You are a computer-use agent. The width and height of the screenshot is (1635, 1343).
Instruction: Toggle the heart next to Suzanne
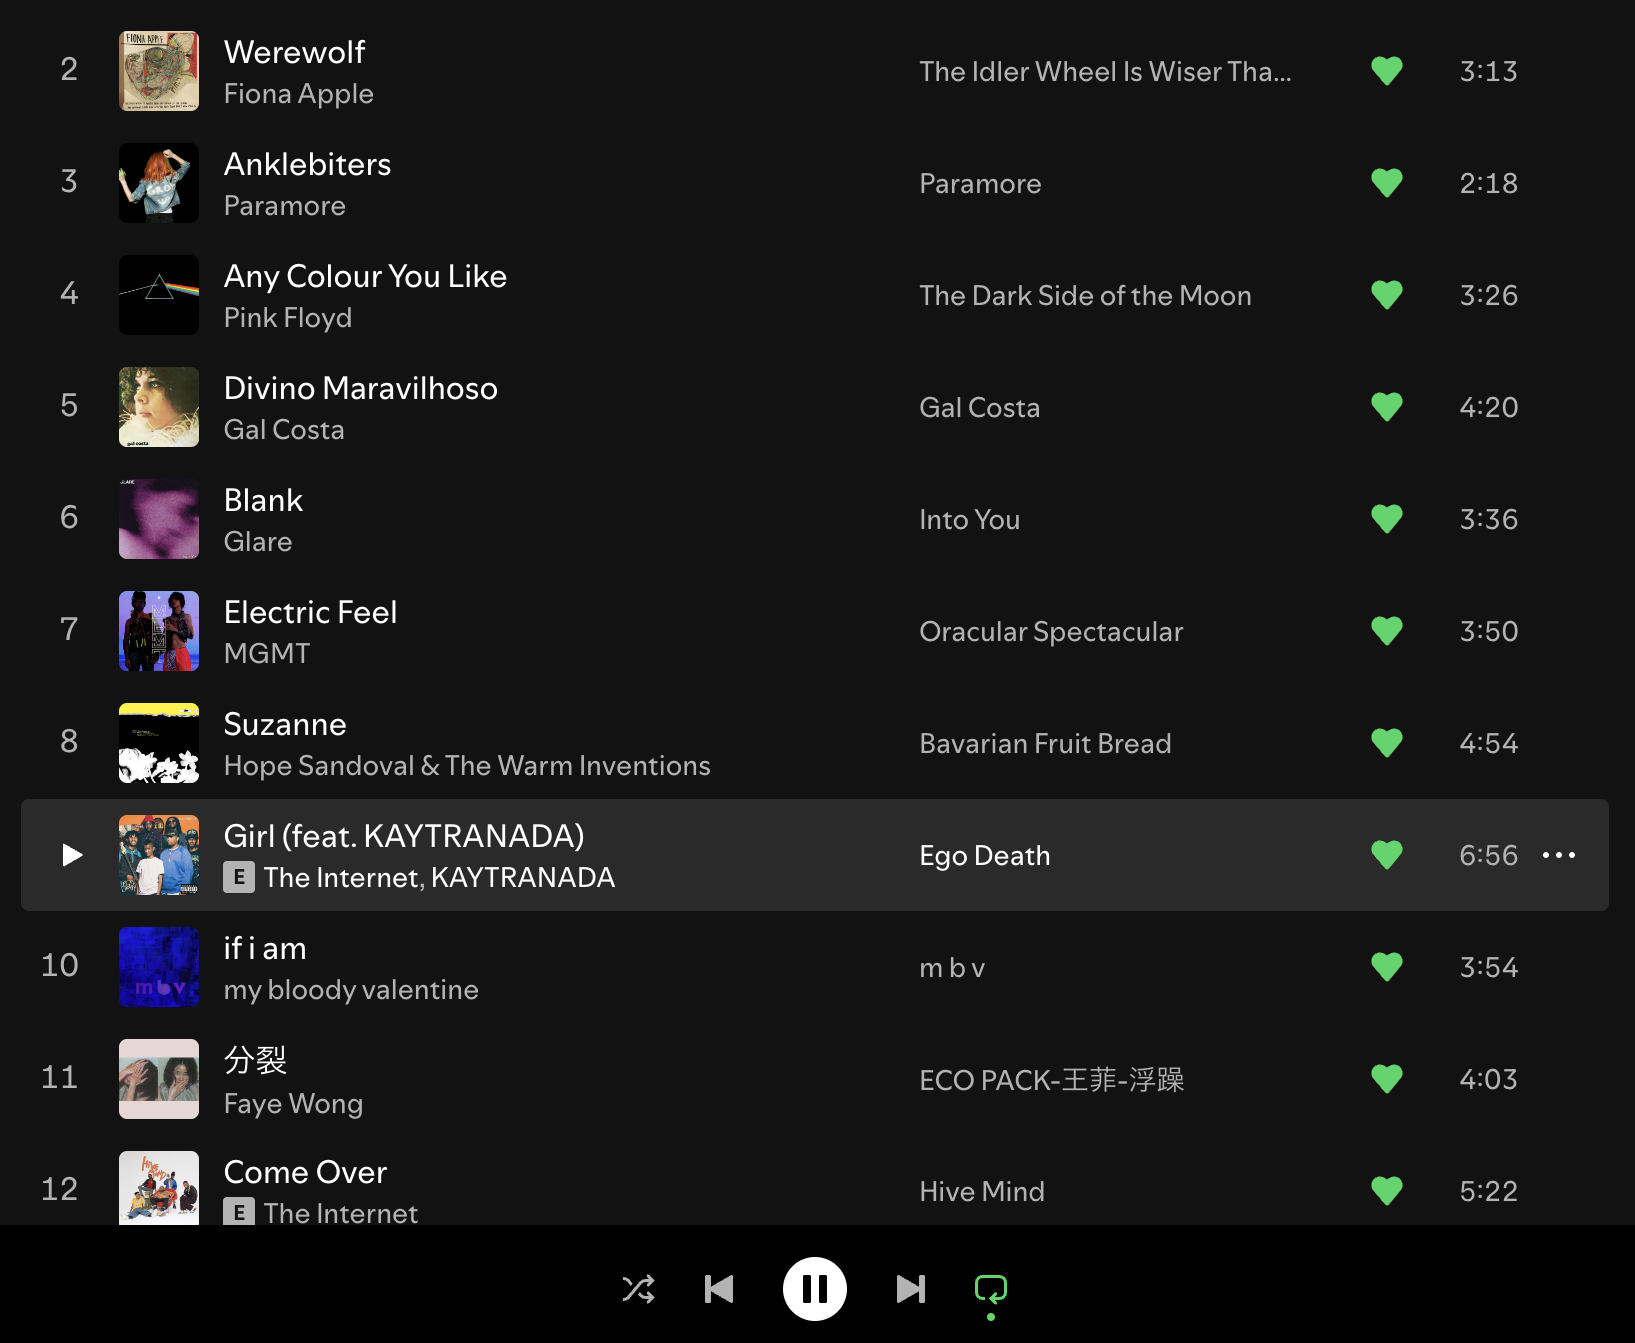coord(1387,743)
